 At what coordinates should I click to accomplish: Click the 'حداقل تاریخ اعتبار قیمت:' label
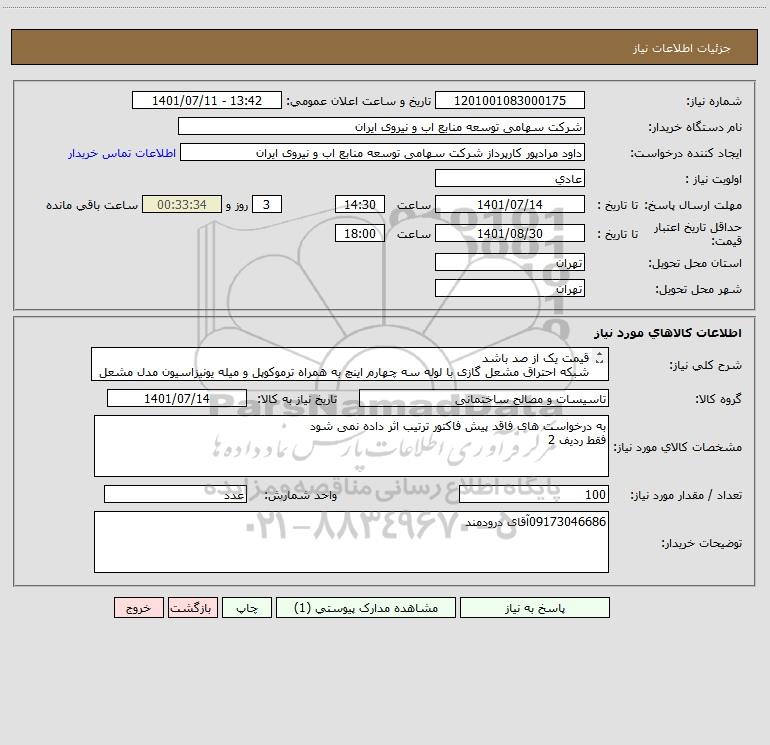pyautogui.click(x=698, y=234)
